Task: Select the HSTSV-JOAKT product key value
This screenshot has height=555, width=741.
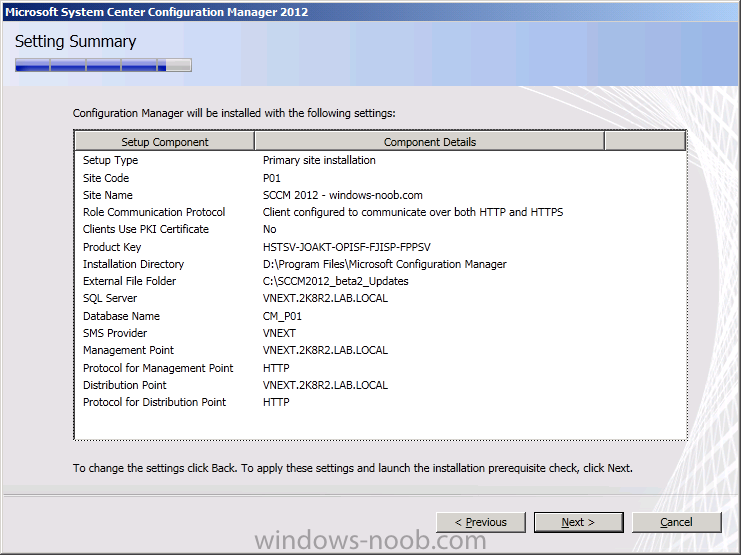Action: pos(347,247)
